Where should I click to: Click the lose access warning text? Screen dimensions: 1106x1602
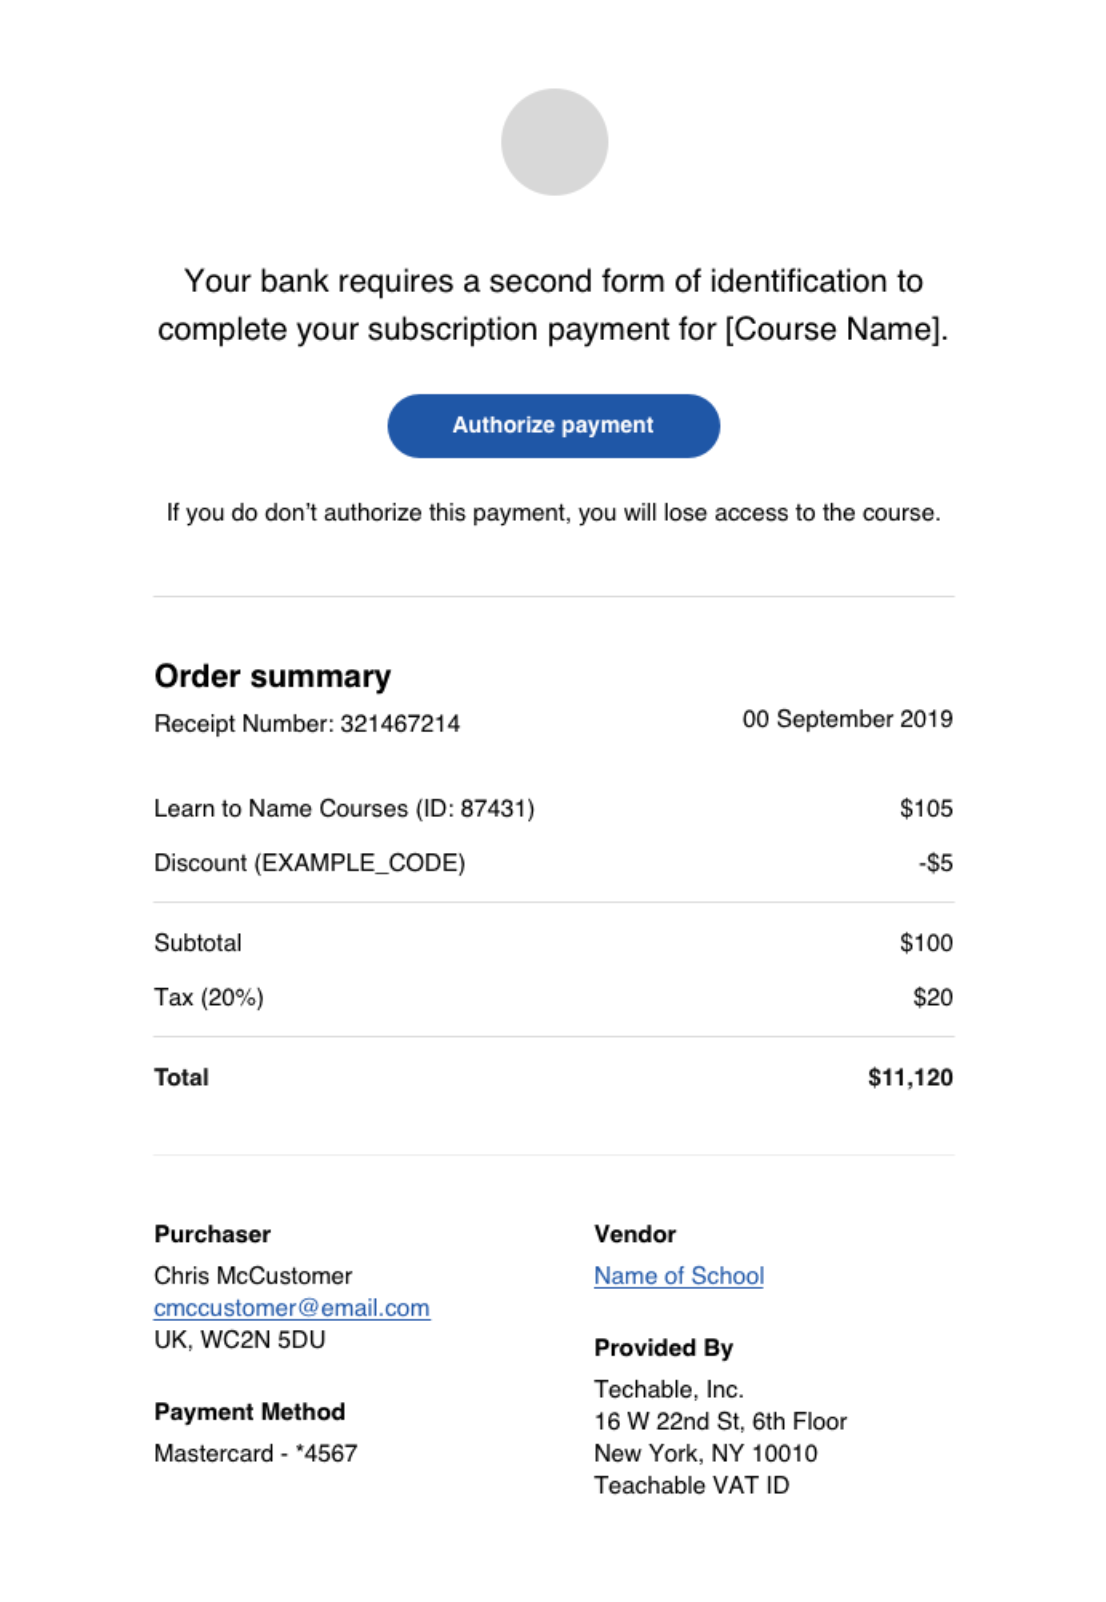click(553, 513)
